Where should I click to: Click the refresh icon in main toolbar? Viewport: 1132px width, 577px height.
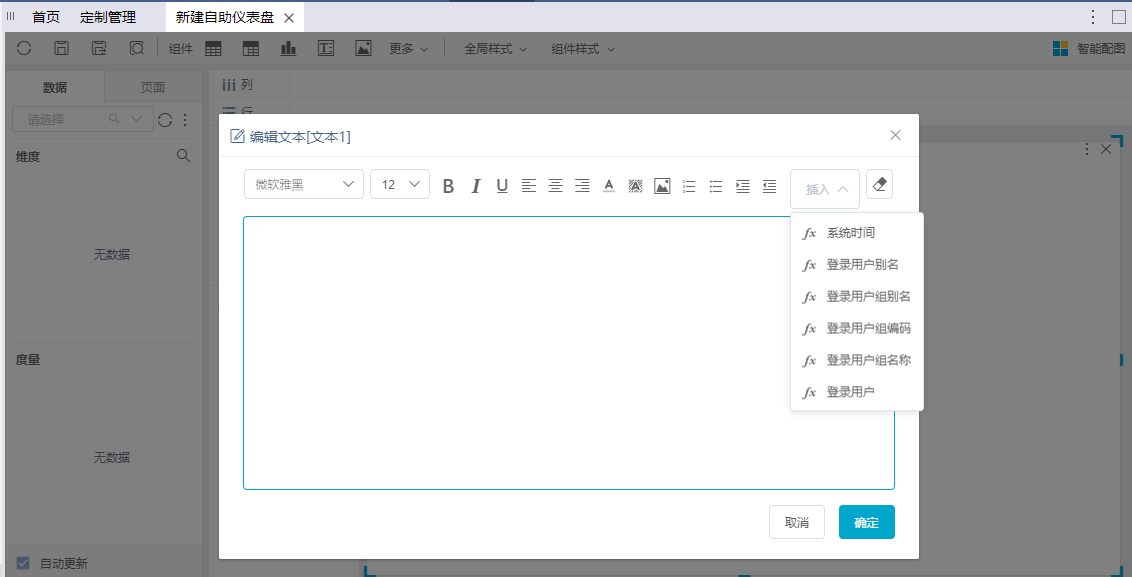click(x=24, y=48)
